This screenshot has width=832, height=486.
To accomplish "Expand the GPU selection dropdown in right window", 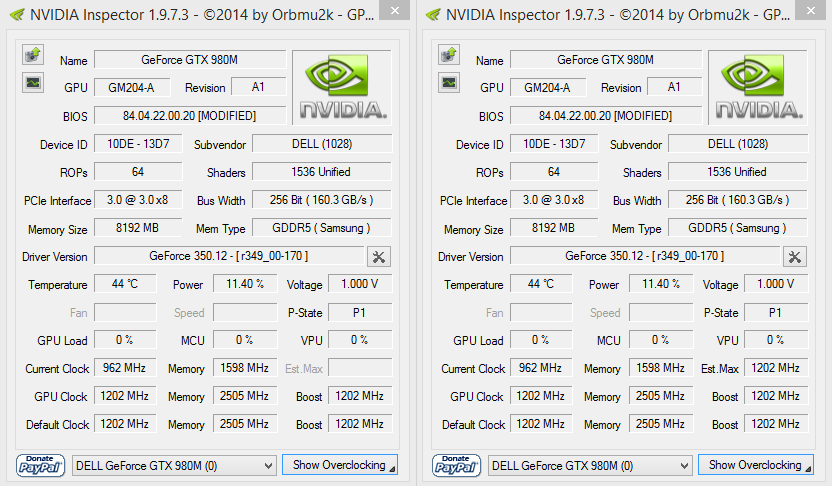I will point(682,465).
